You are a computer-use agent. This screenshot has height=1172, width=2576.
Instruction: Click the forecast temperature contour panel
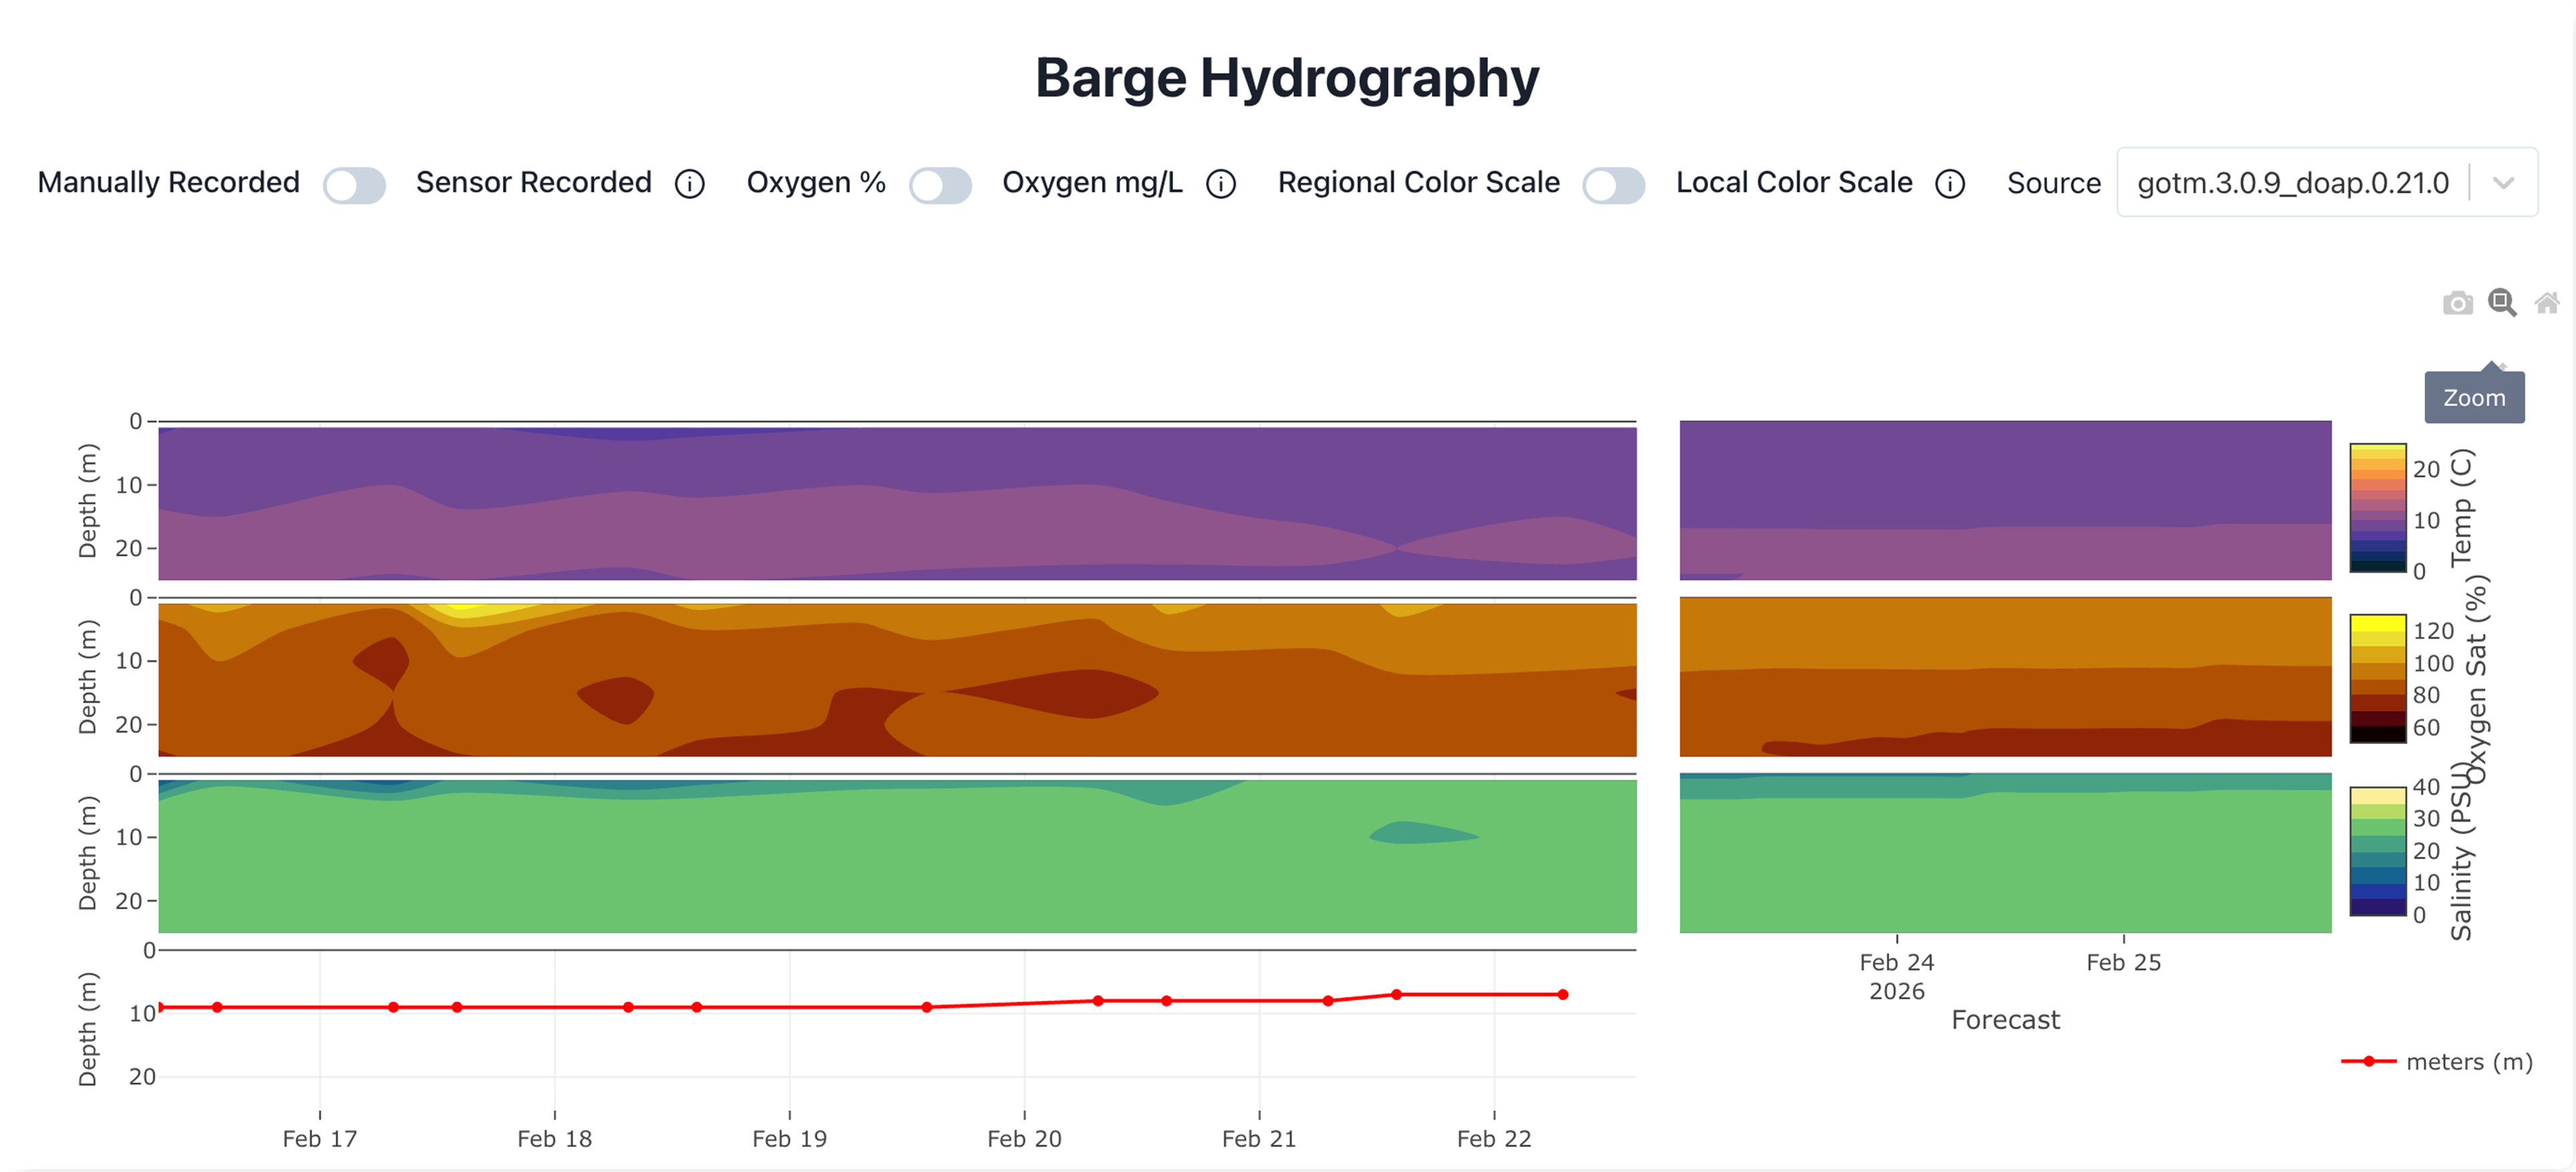click(2005, 500)
